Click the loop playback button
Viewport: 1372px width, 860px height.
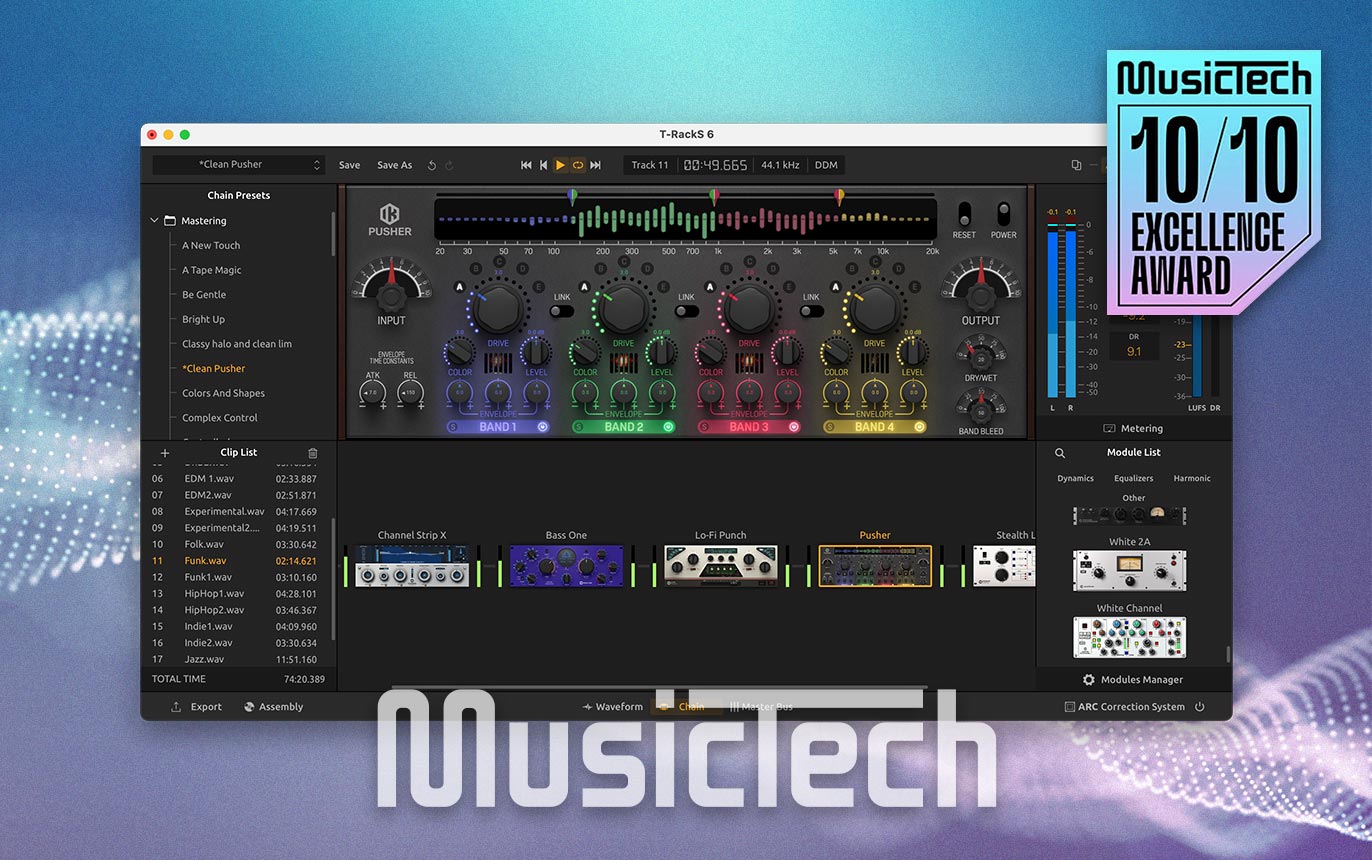coord(577,165)
